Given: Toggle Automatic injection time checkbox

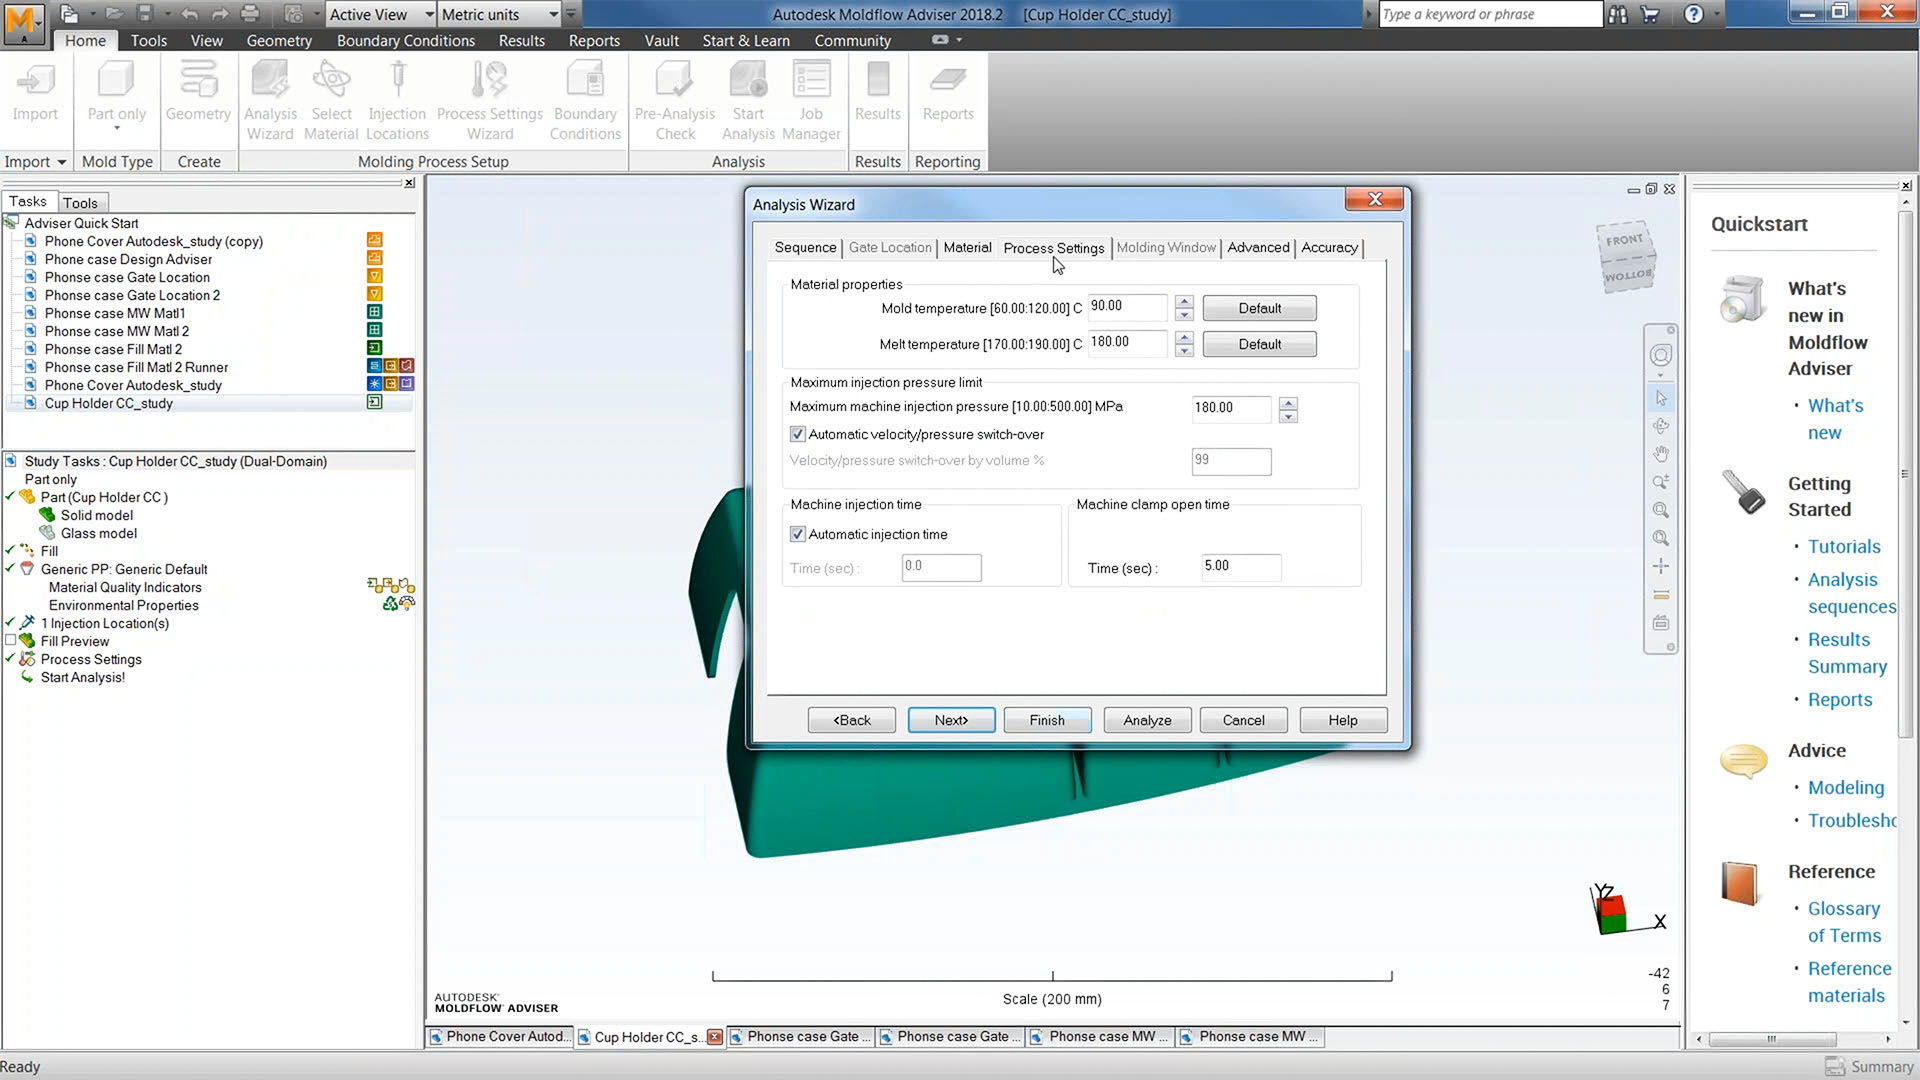Looking at the screenshot, I should pyautogui.click(x=798, y=534).
